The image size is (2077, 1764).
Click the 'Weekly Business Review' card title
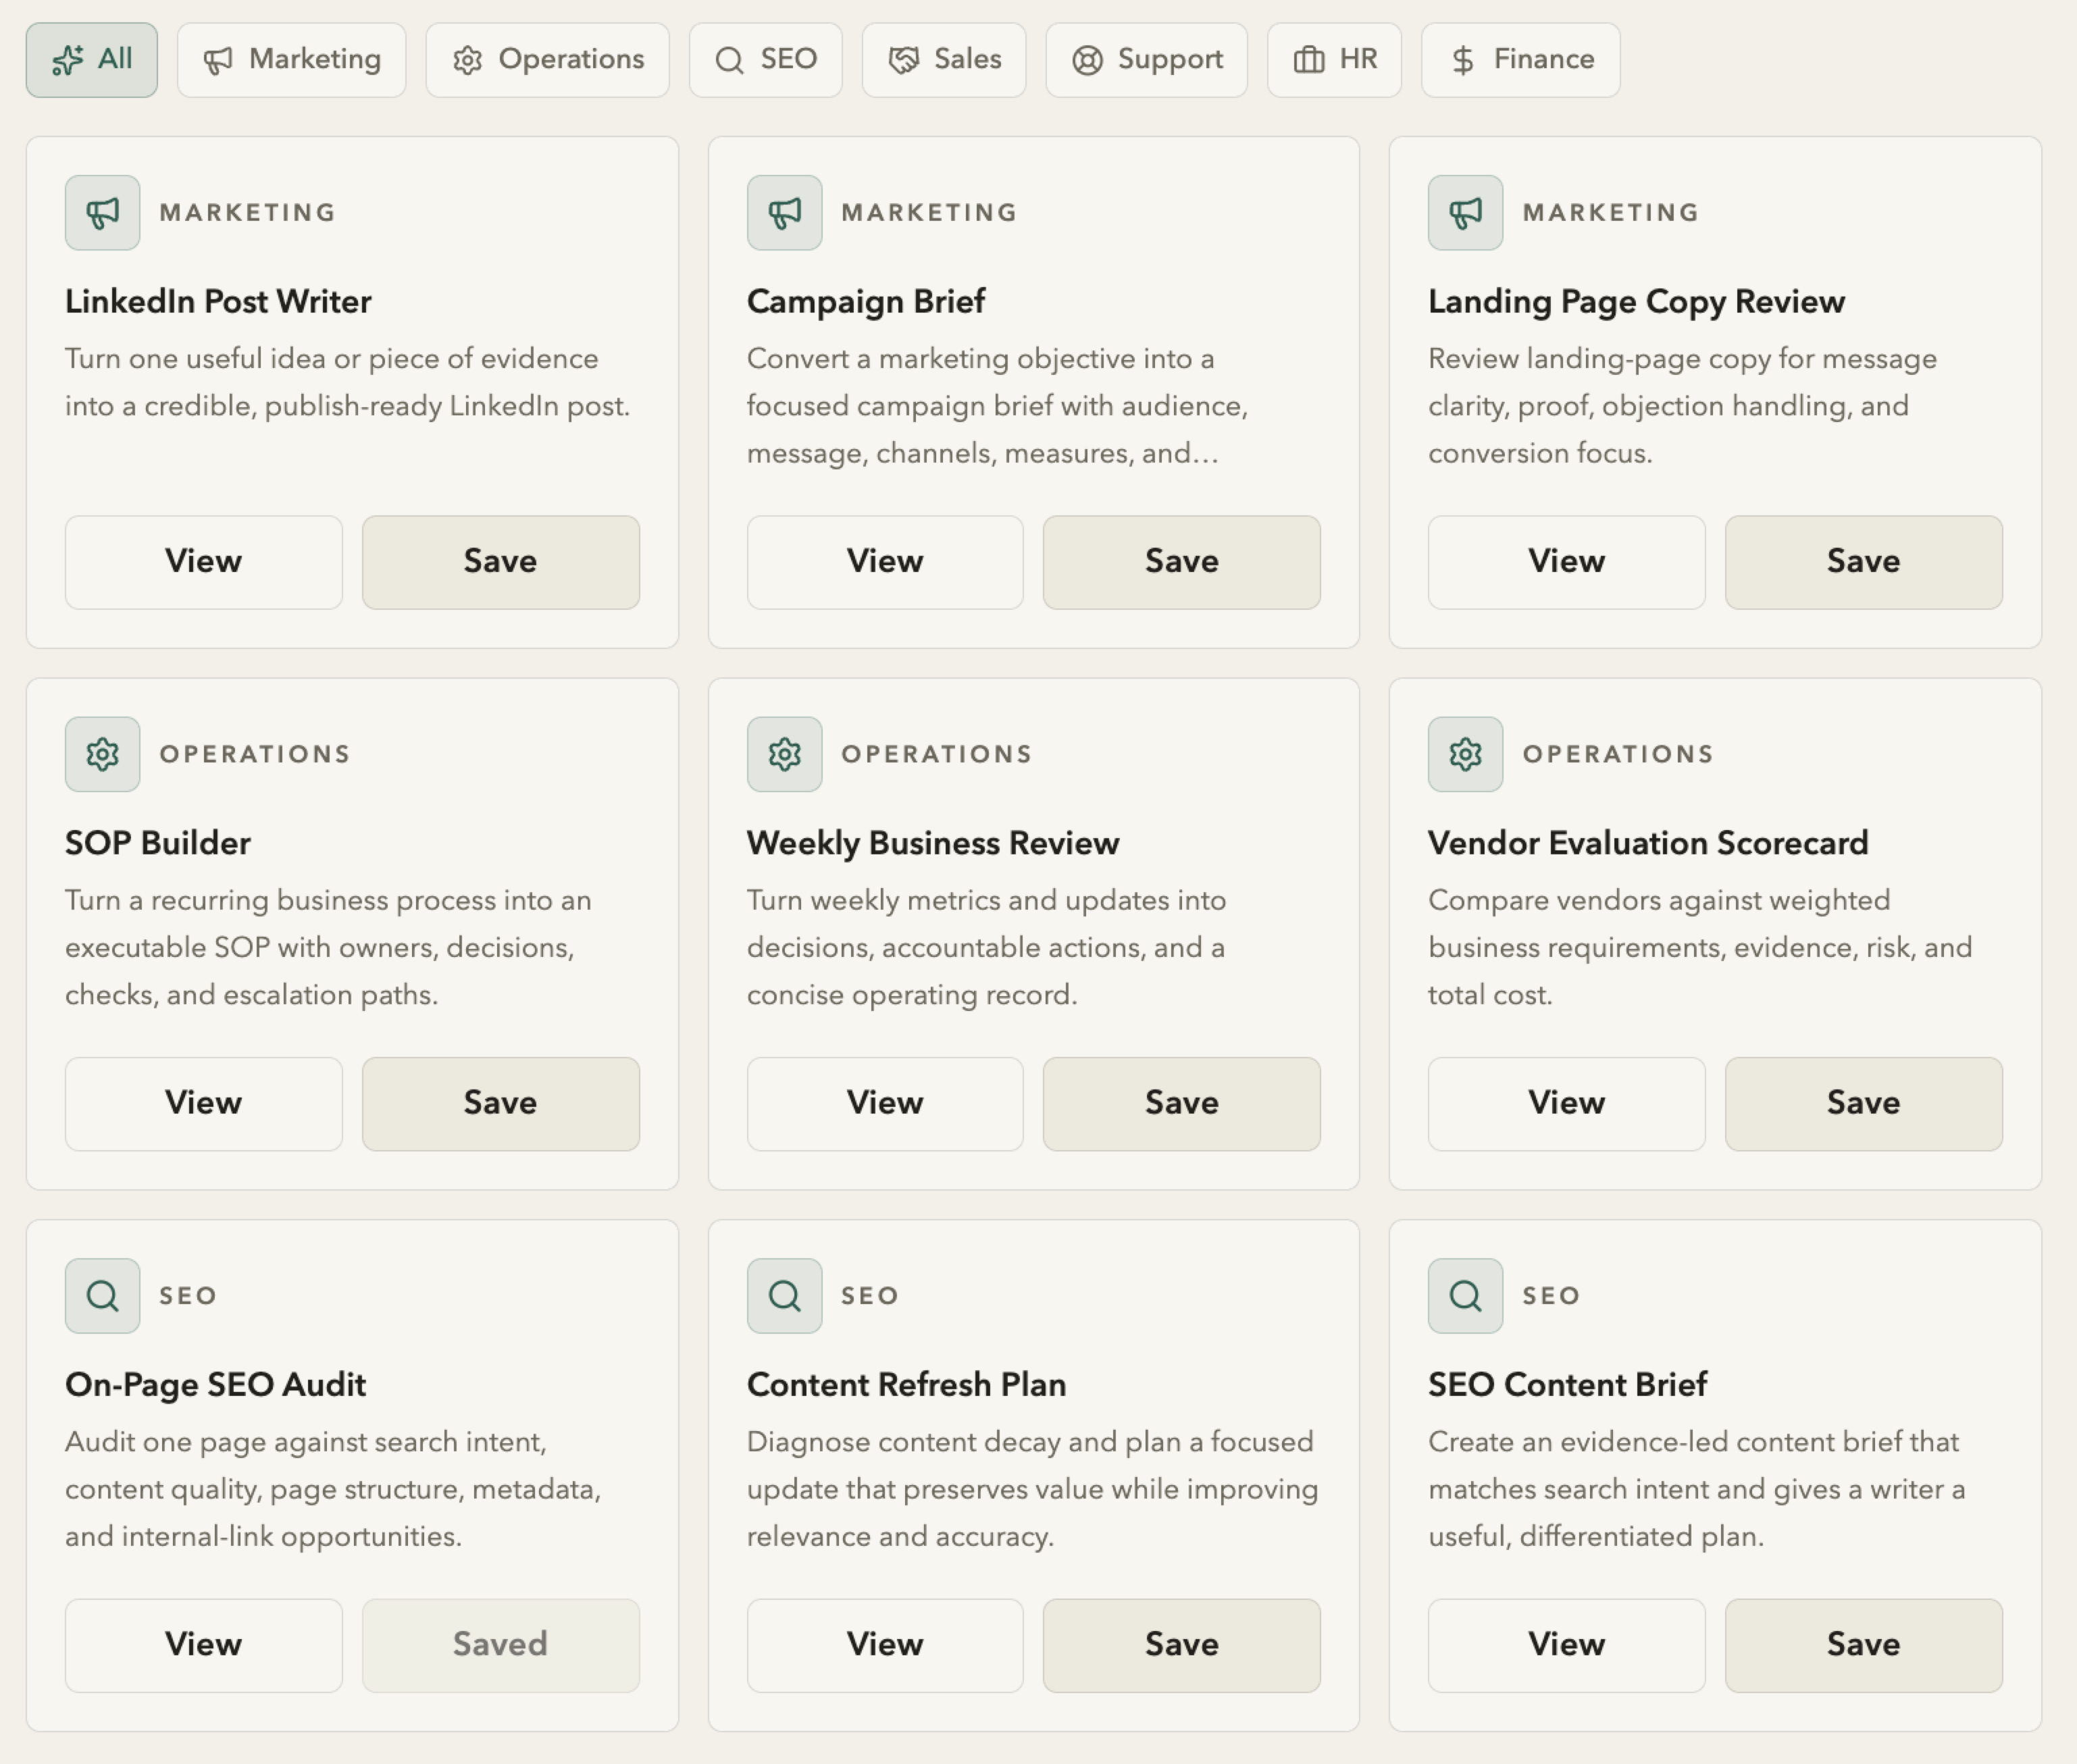[x=933, y=843]
